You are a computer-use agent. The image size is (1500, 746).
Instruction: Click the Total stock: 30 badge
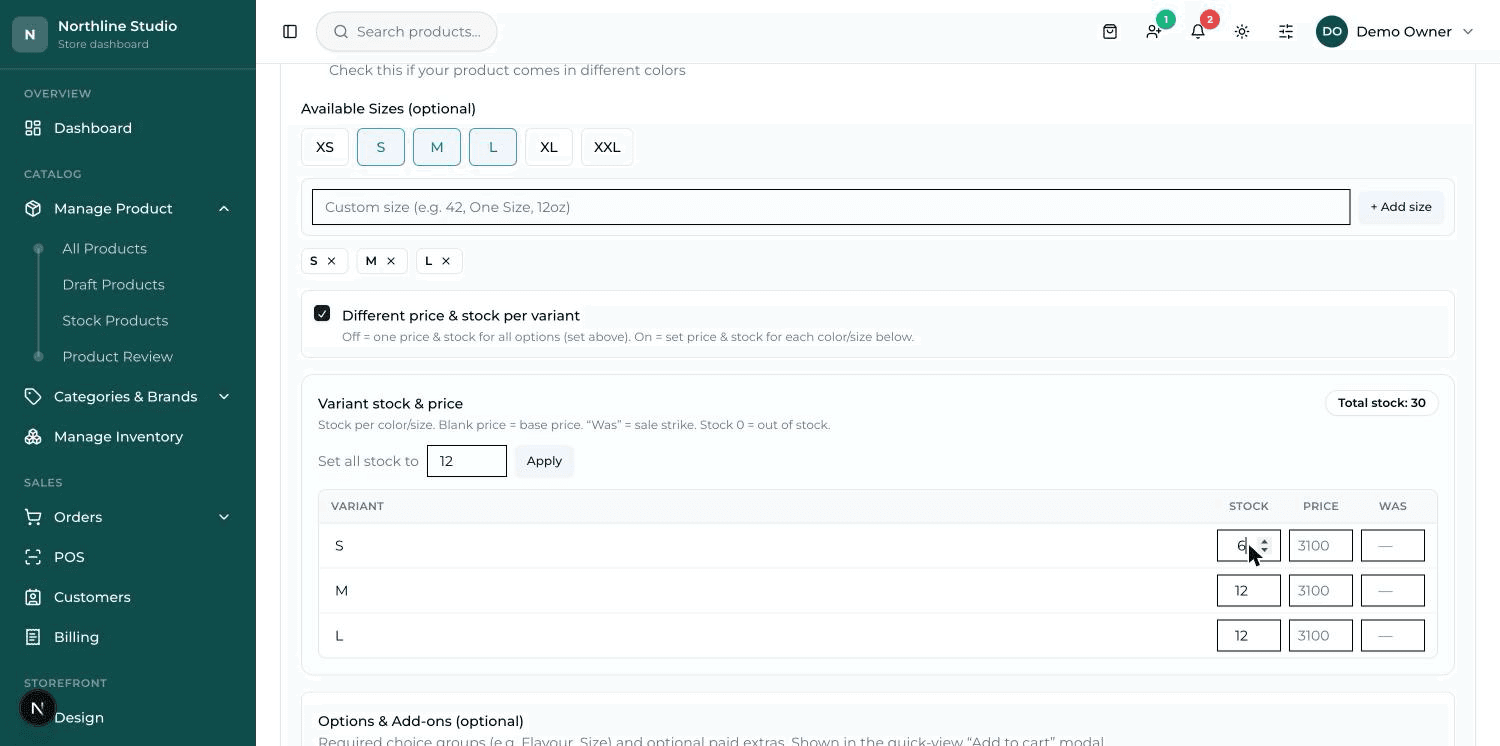tap(1382, 403)
